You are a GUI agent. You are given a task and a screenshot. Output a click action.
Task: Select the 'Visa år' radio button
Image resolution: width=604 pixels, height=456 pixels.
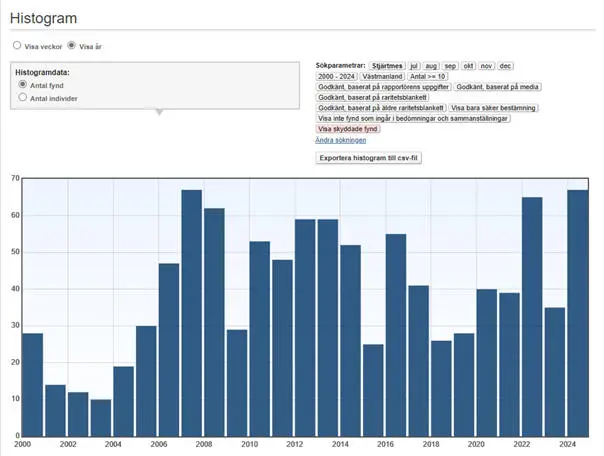coord(72,45)
